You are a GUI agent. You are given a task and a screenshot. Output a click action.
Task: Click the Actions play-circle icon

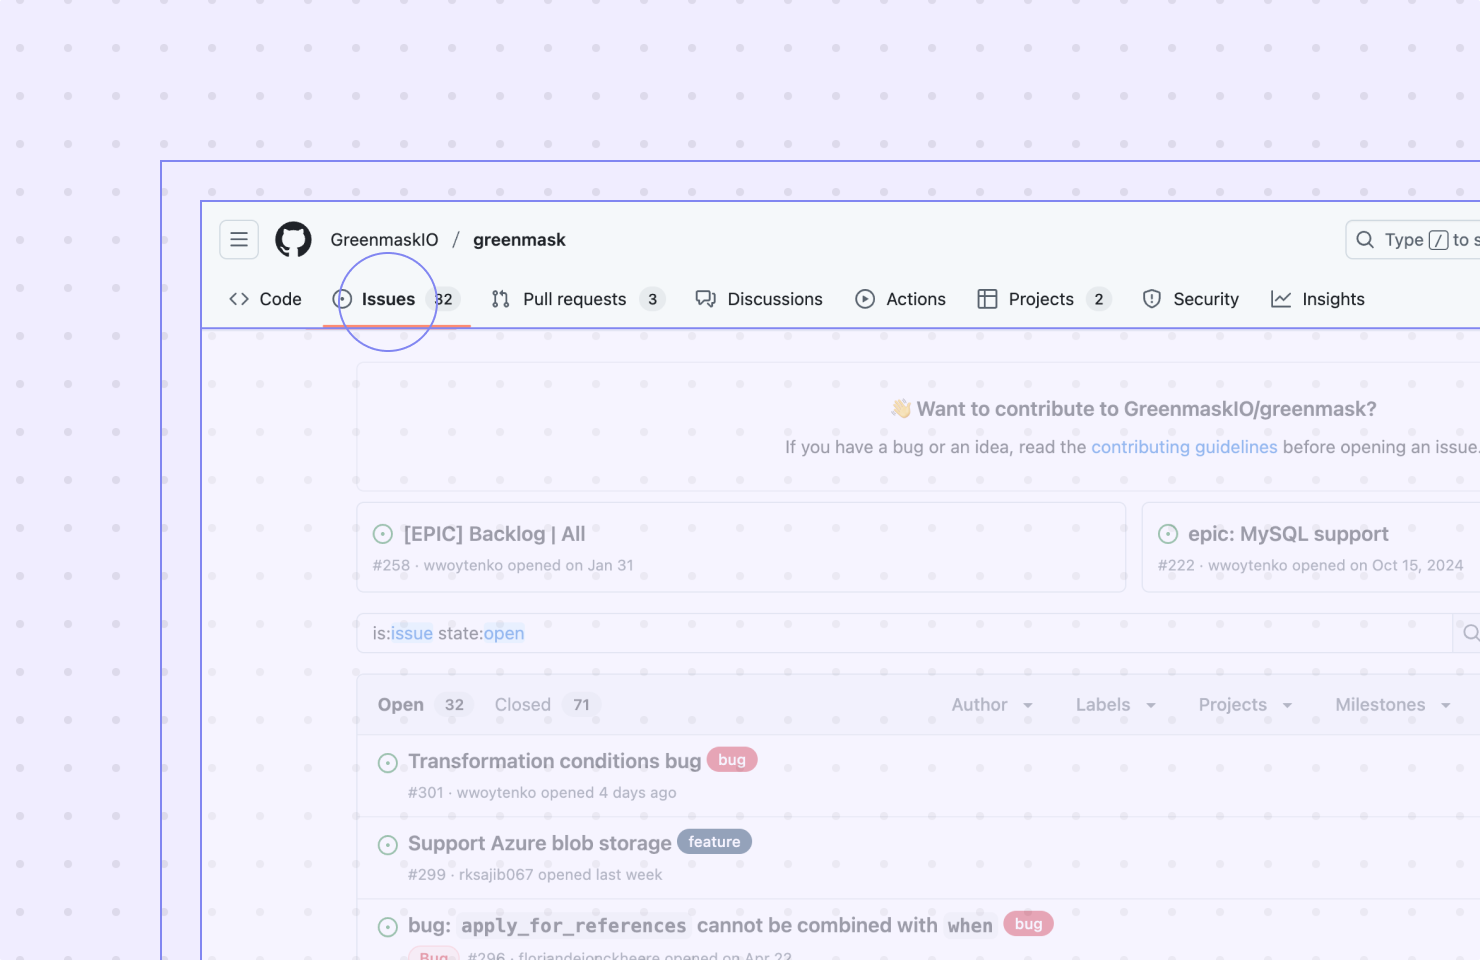pyautogui.click(x=865, y=299)
